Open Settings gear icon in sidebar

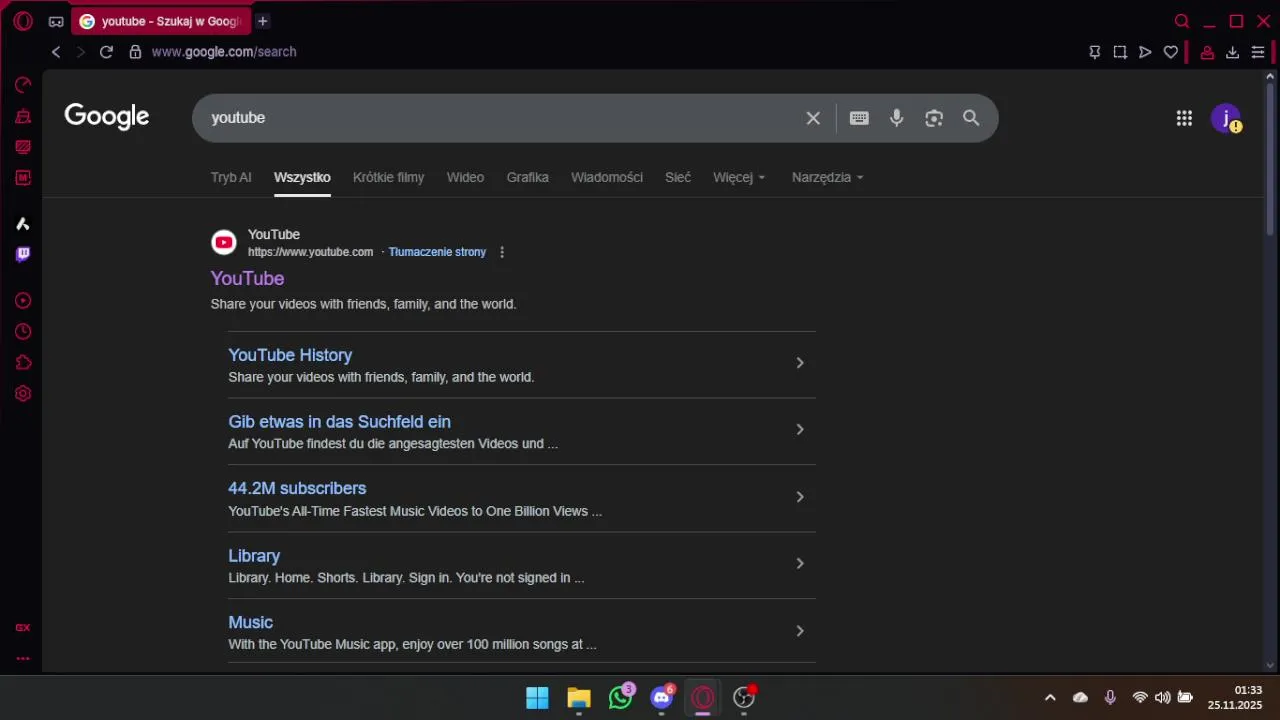(23, 394)
